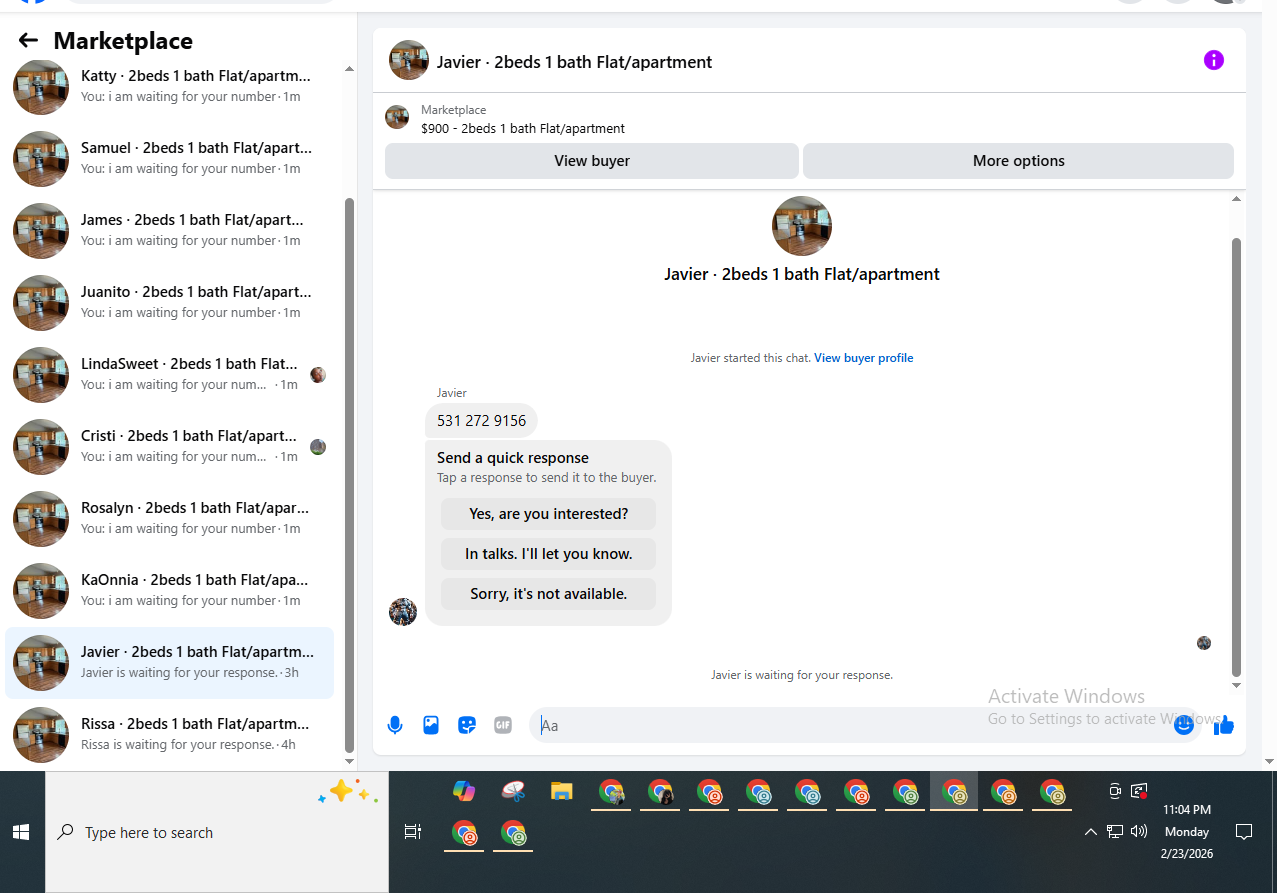Screen dimensions: 1277x893
Task: Focus the Aa message input field
Action: pyautogui.click(x=848, y=725)
